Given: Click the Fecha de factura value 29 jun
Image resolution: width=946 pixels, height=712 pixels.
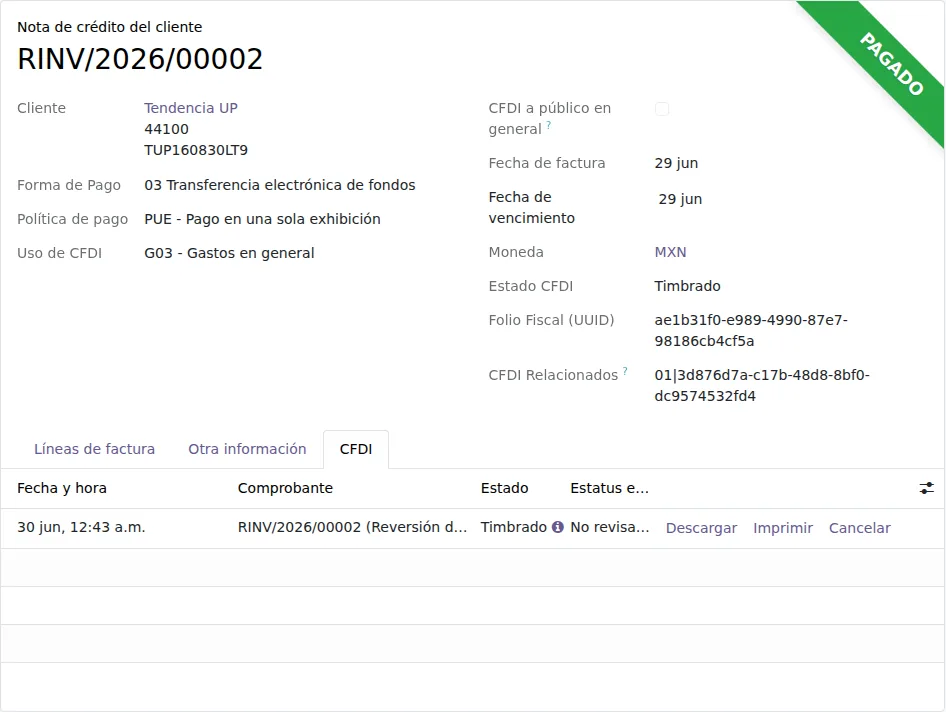Looking at the screenshot, I should coord(676,164).
